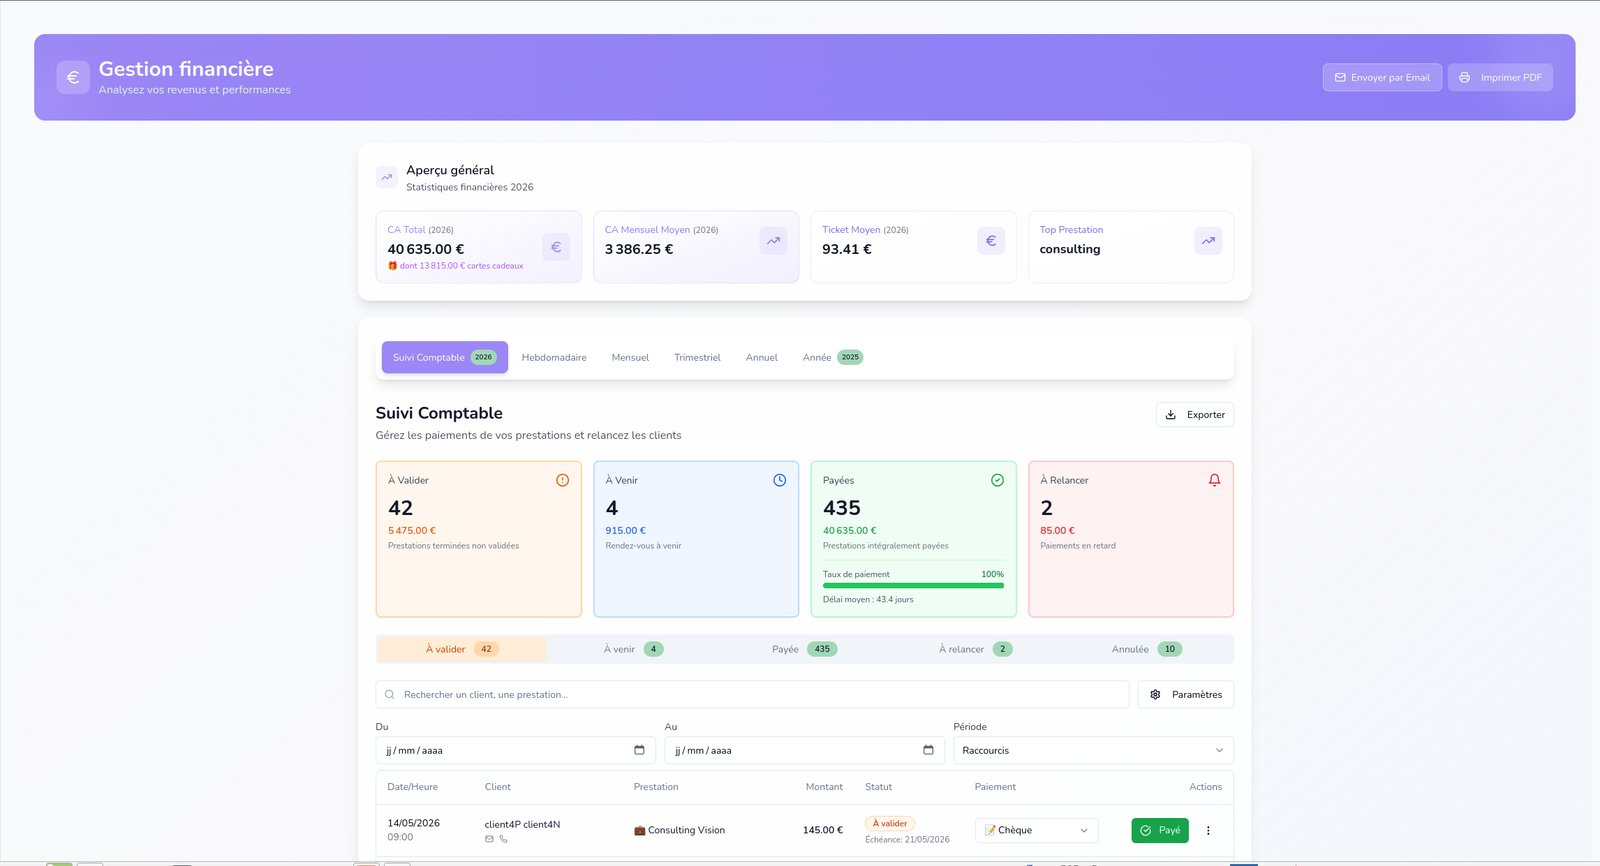Click the trend arrow icon in Top Prestation card
Screen dimensions: 1600x866
point(1208,240)
